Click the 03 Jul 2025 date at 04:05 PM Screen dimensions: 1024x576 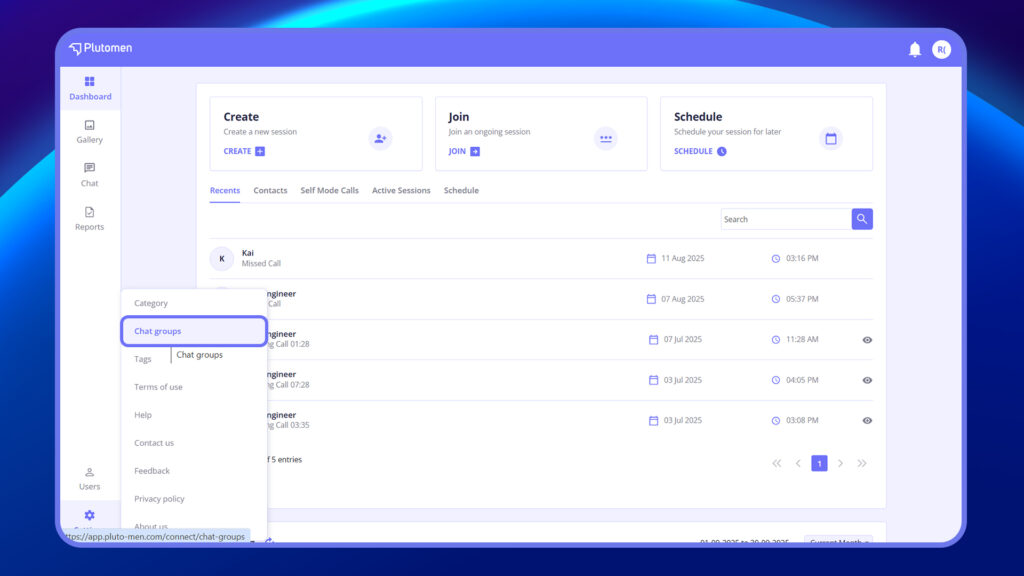682,380
